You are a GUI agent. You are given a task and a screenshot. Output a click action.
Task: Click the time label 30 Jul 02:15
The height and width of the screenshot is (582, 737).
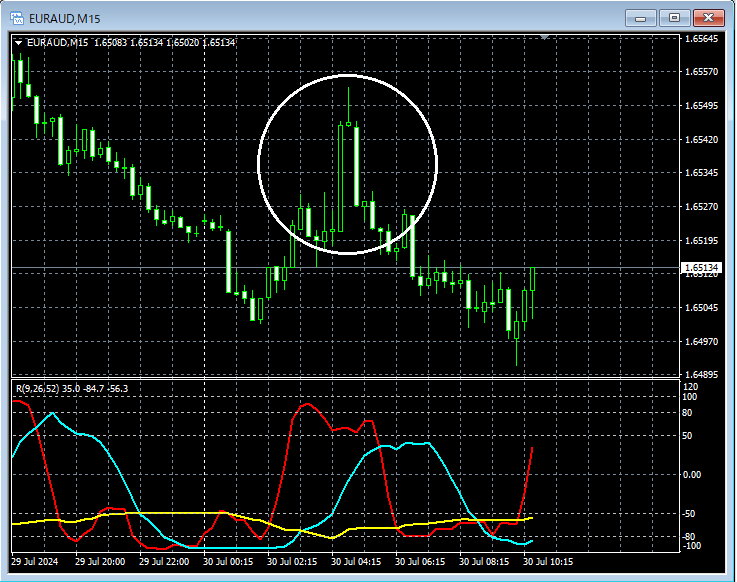[x=292, y=562]
